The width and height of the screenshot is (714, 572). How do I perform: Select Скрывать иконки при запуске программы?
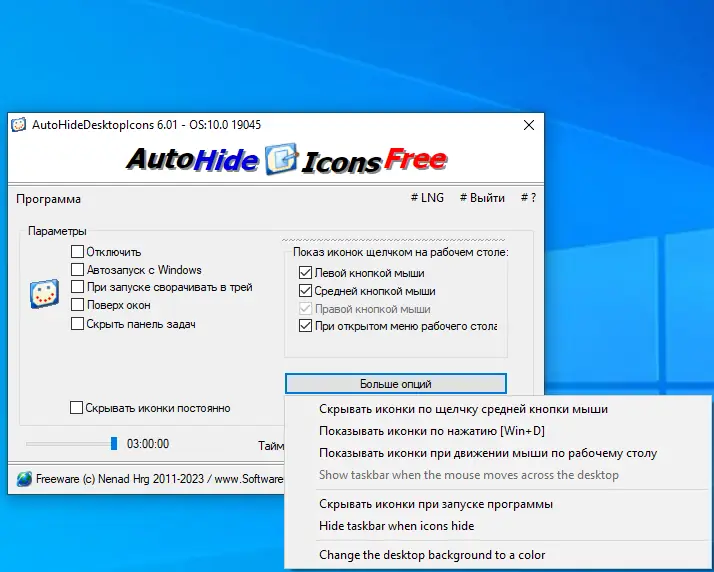pos(497,504)
